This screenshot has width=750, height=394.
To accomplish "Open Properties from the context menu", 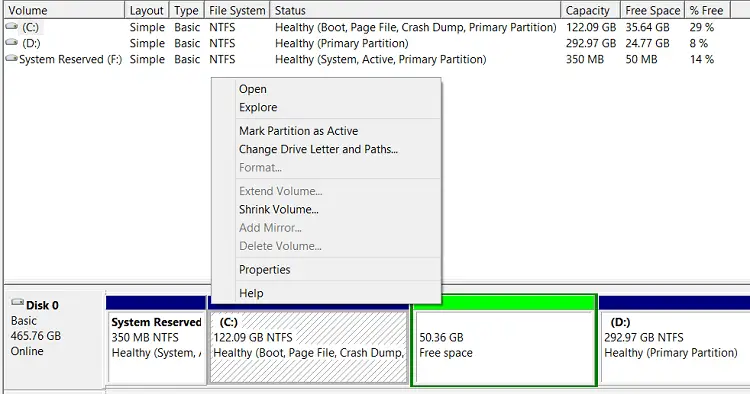I will point(265,269).
